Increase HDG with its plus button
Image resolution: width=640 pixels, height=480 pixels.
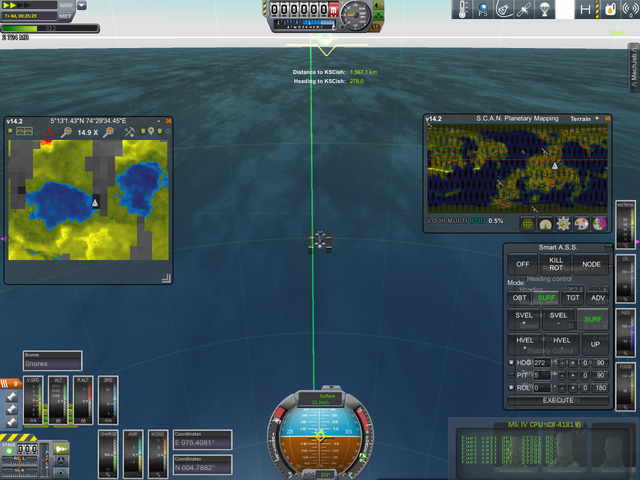pos(573,362)
